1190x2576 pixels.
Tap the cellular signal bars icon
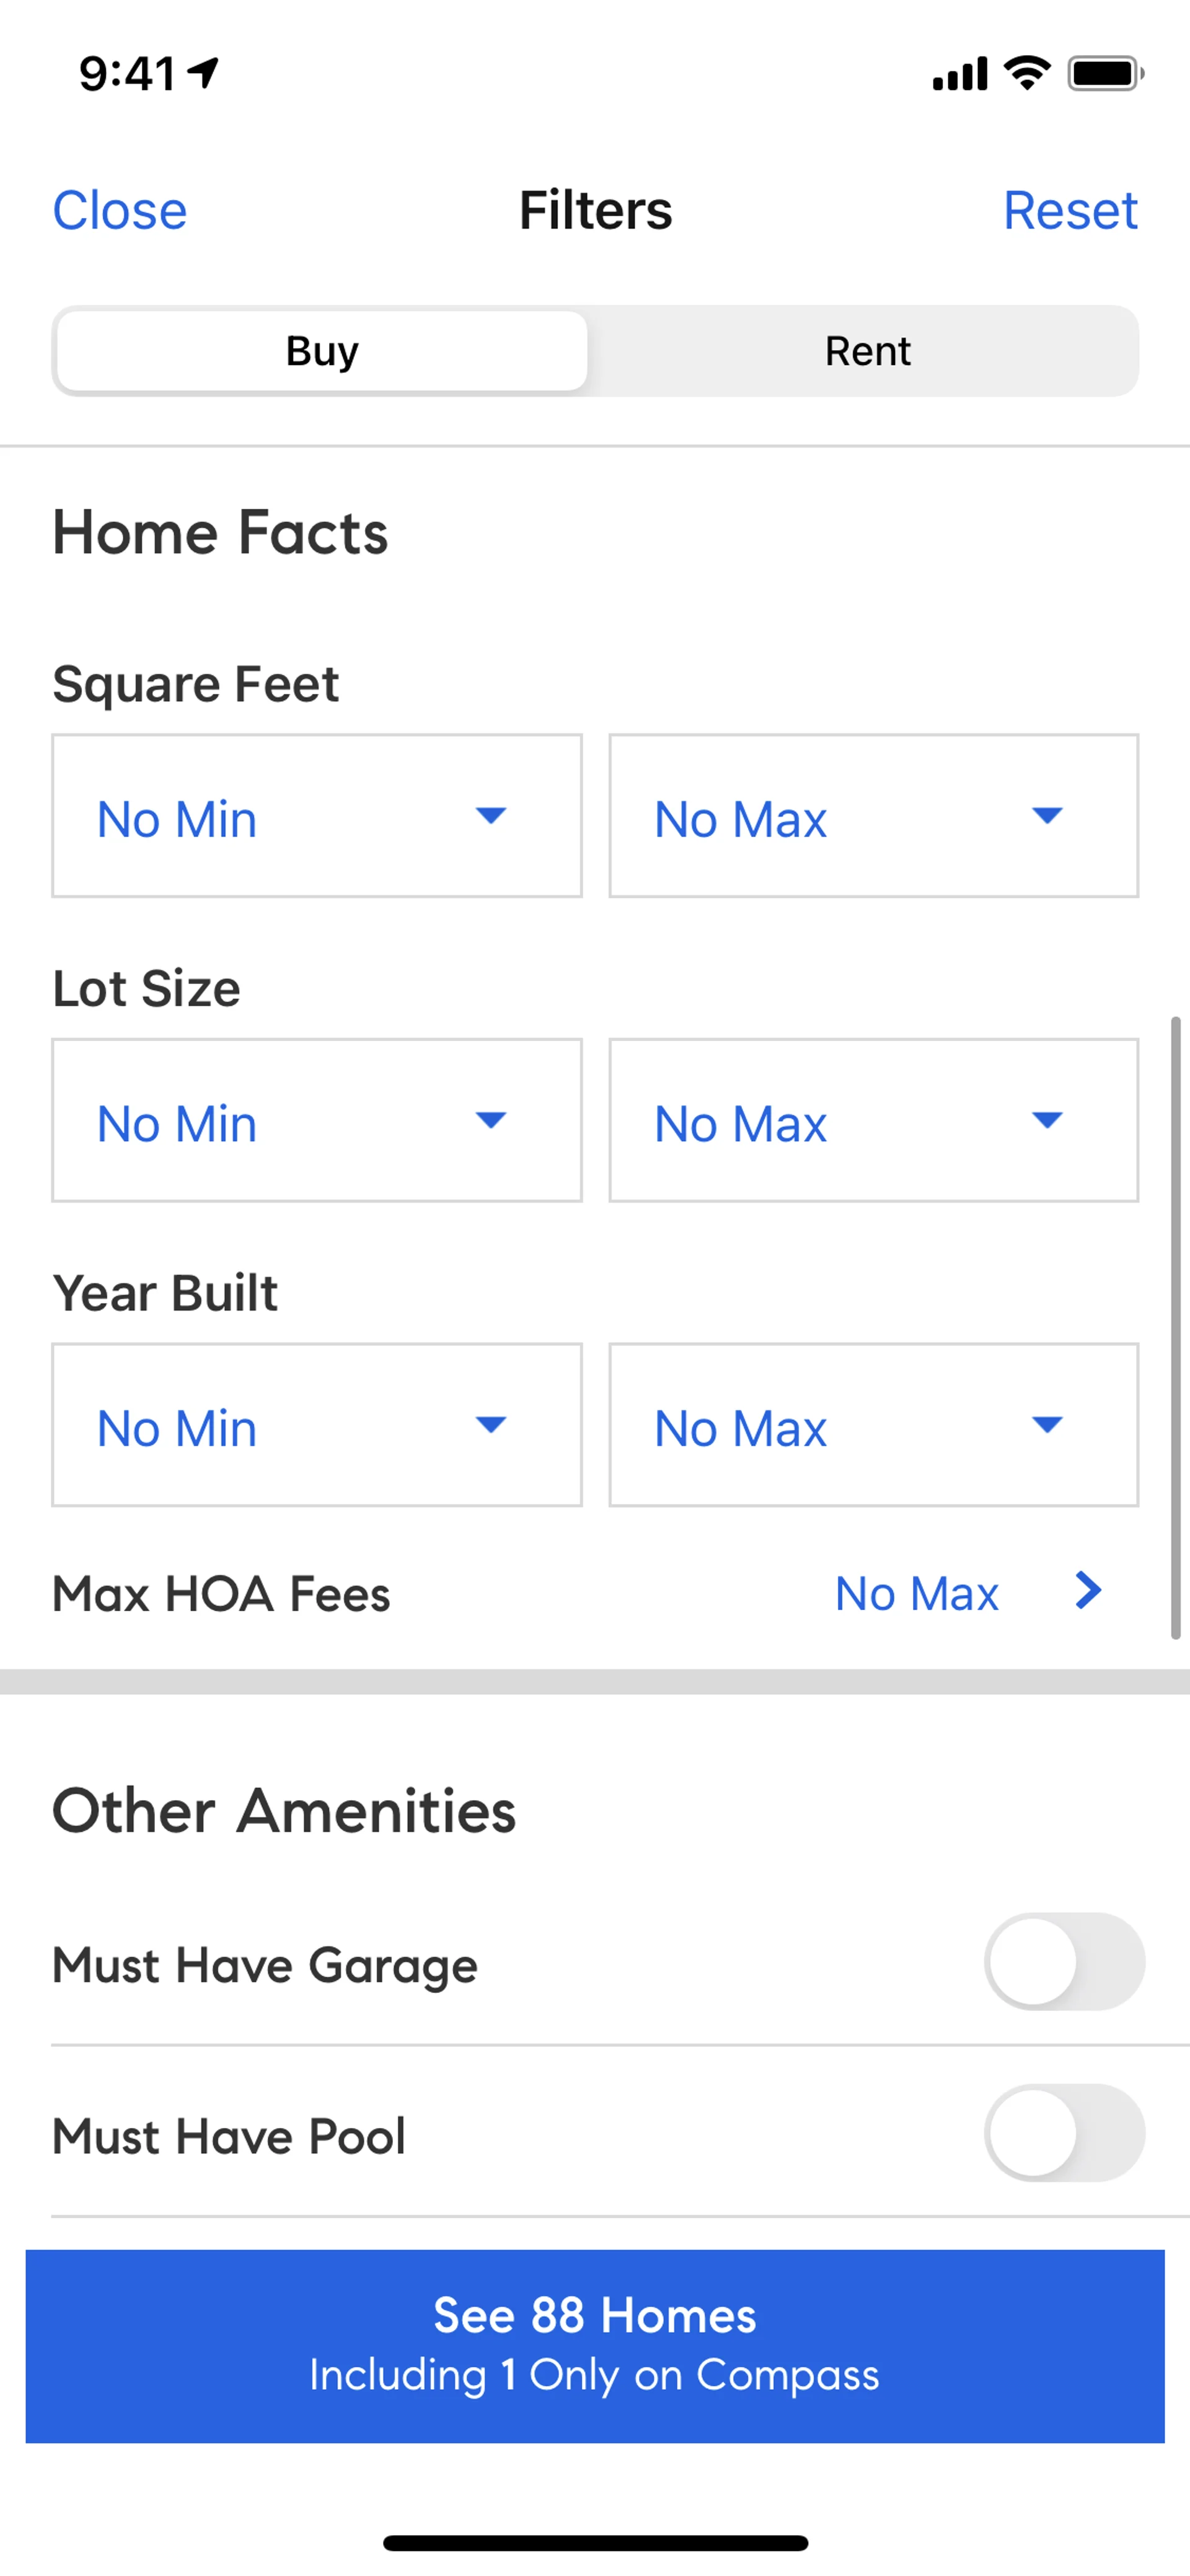[959, 74]
